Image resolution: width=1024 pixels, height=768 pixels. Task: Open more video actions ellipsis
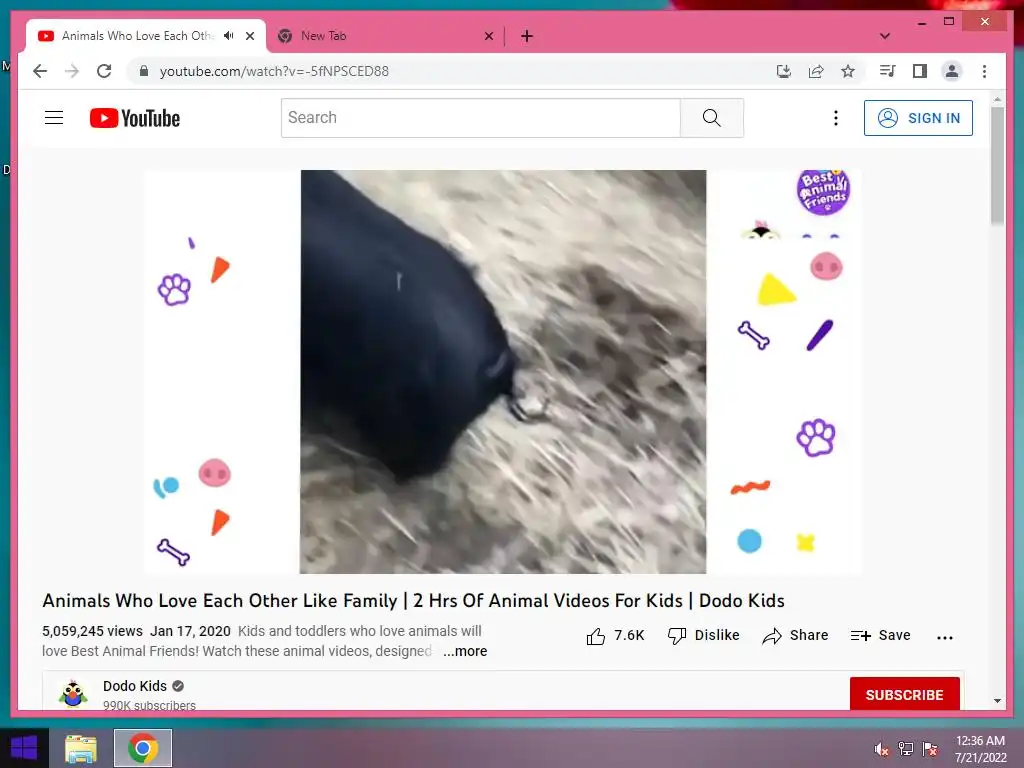944,637
